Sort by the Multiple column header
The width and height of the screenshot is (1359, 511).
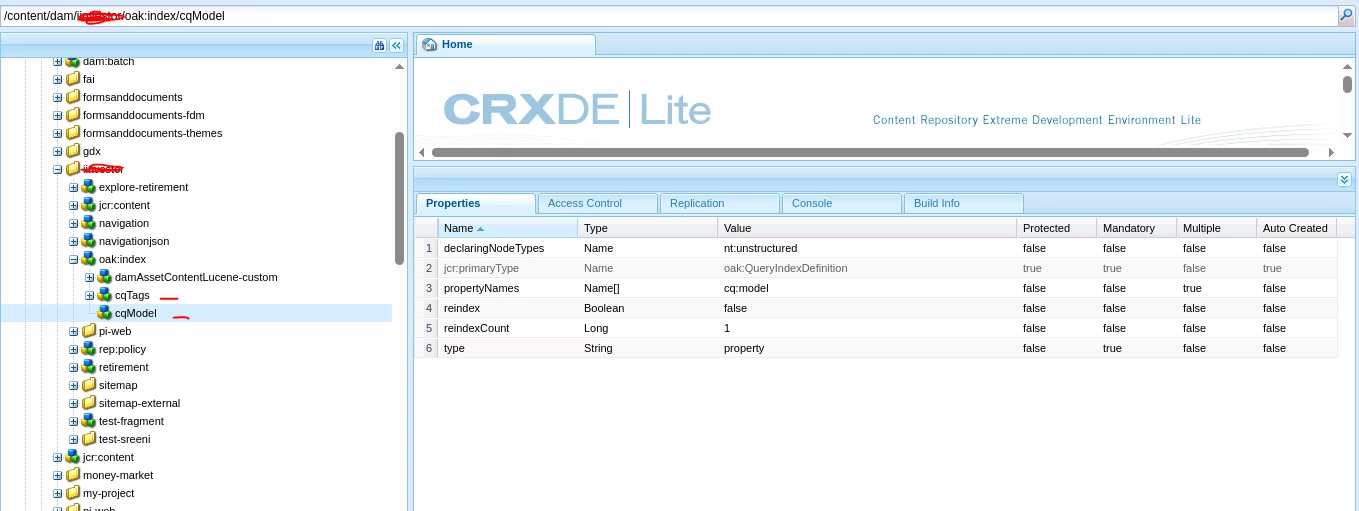point(1216,228)
